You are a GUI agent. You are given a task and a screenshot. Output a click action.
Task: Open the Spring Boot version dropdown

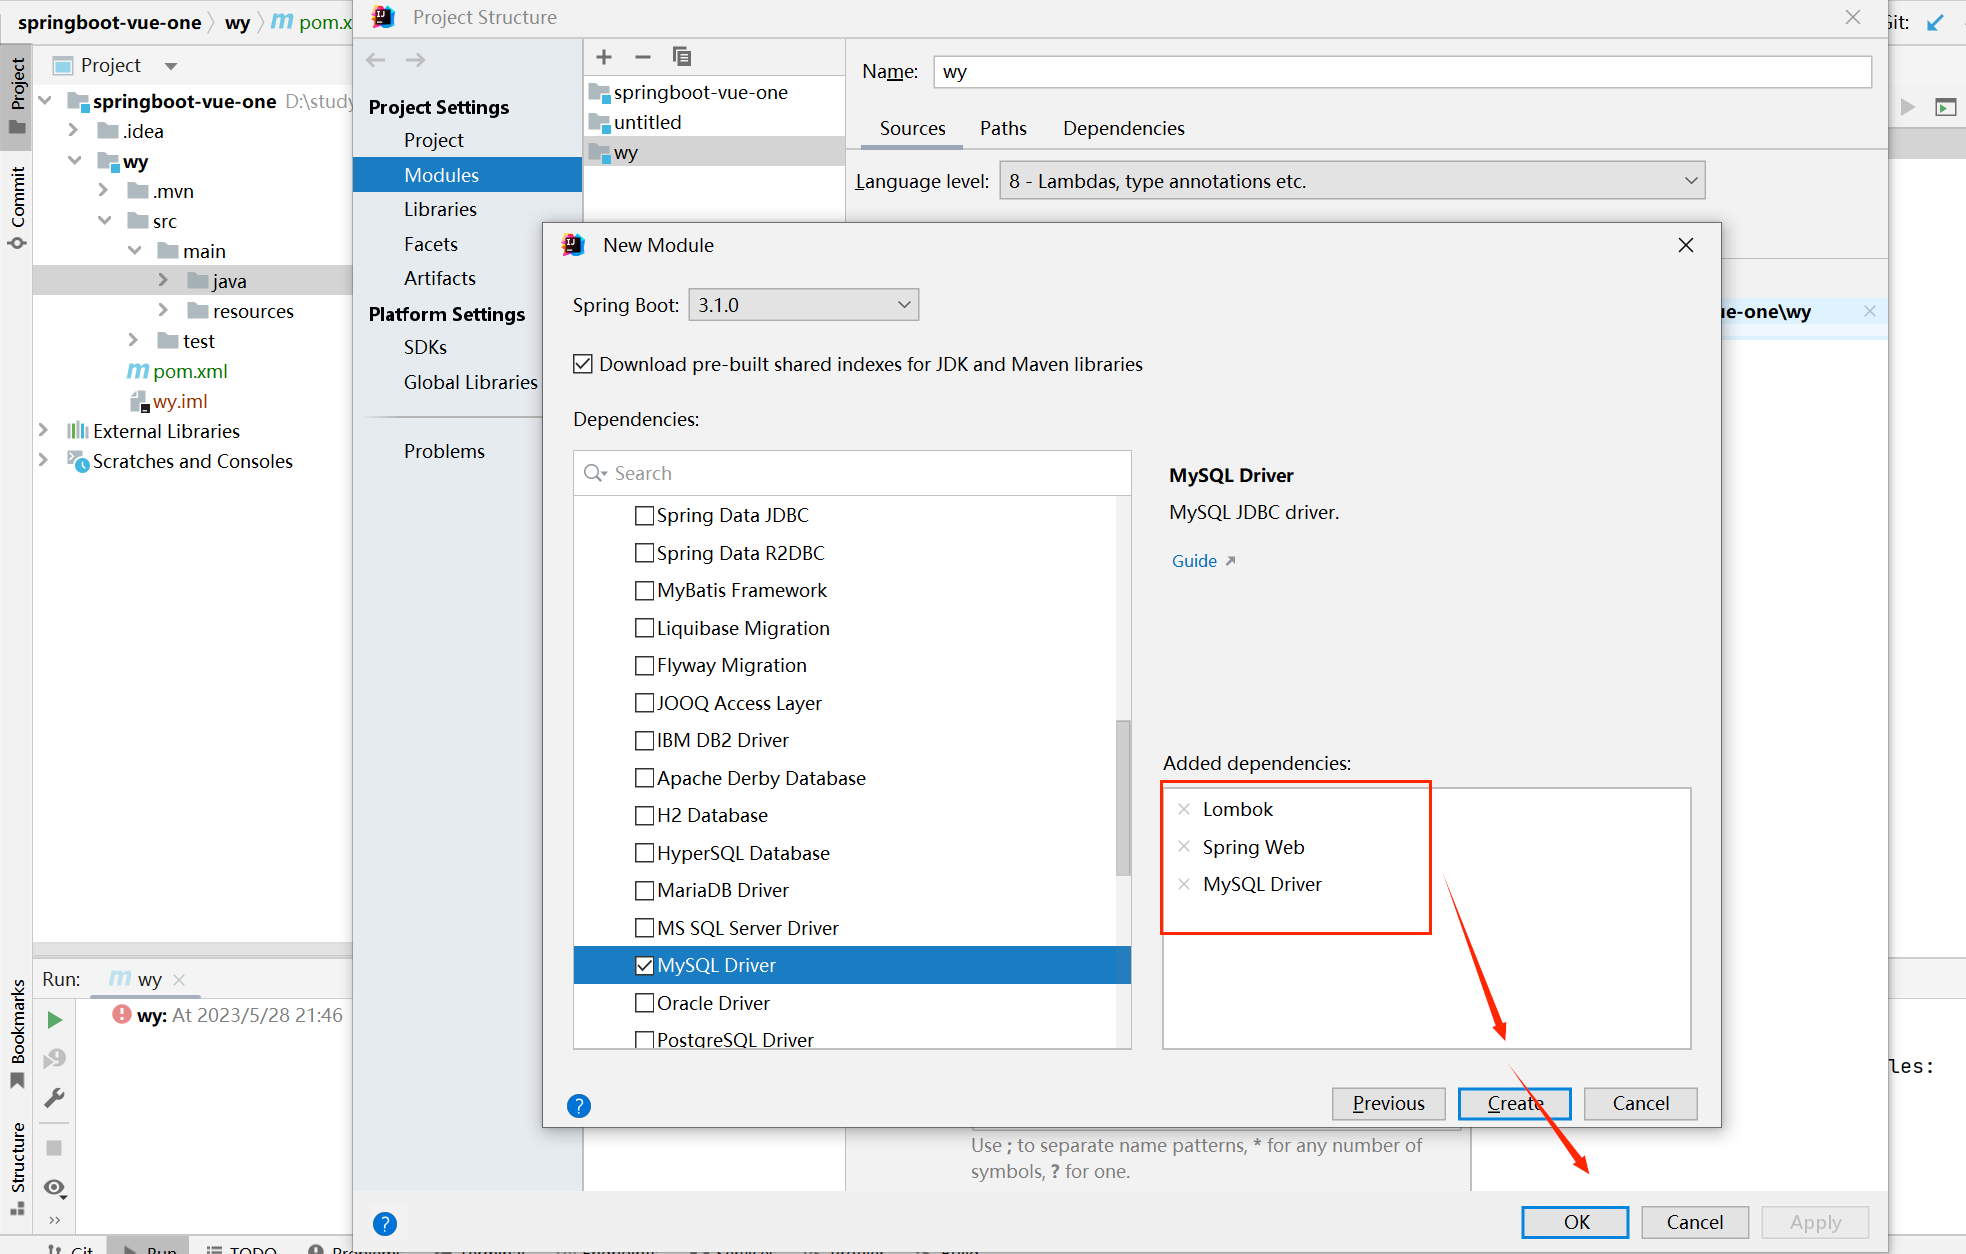pos(803,305)
